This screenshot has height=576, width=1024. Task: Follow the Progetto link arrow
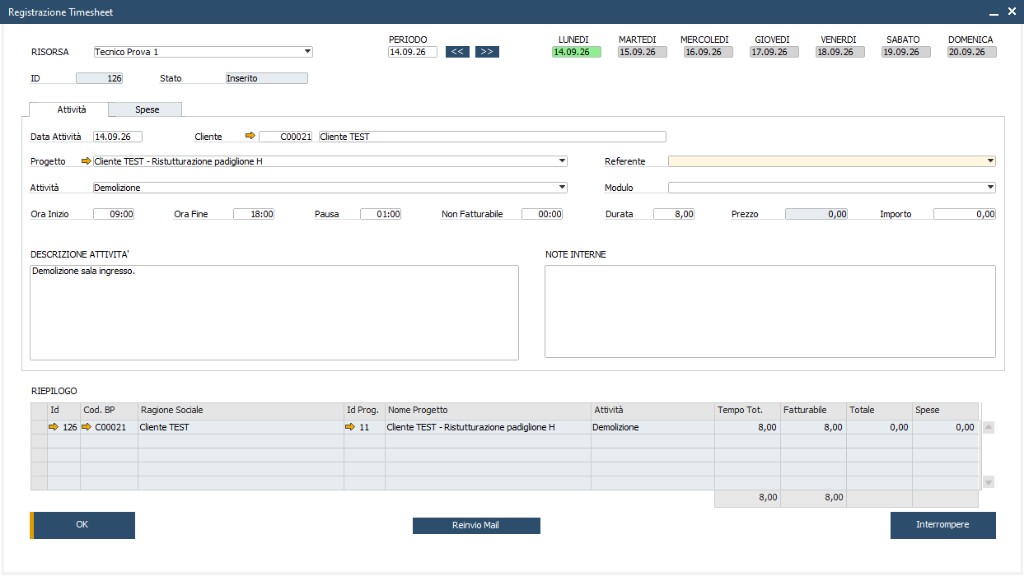pos(86,161)
